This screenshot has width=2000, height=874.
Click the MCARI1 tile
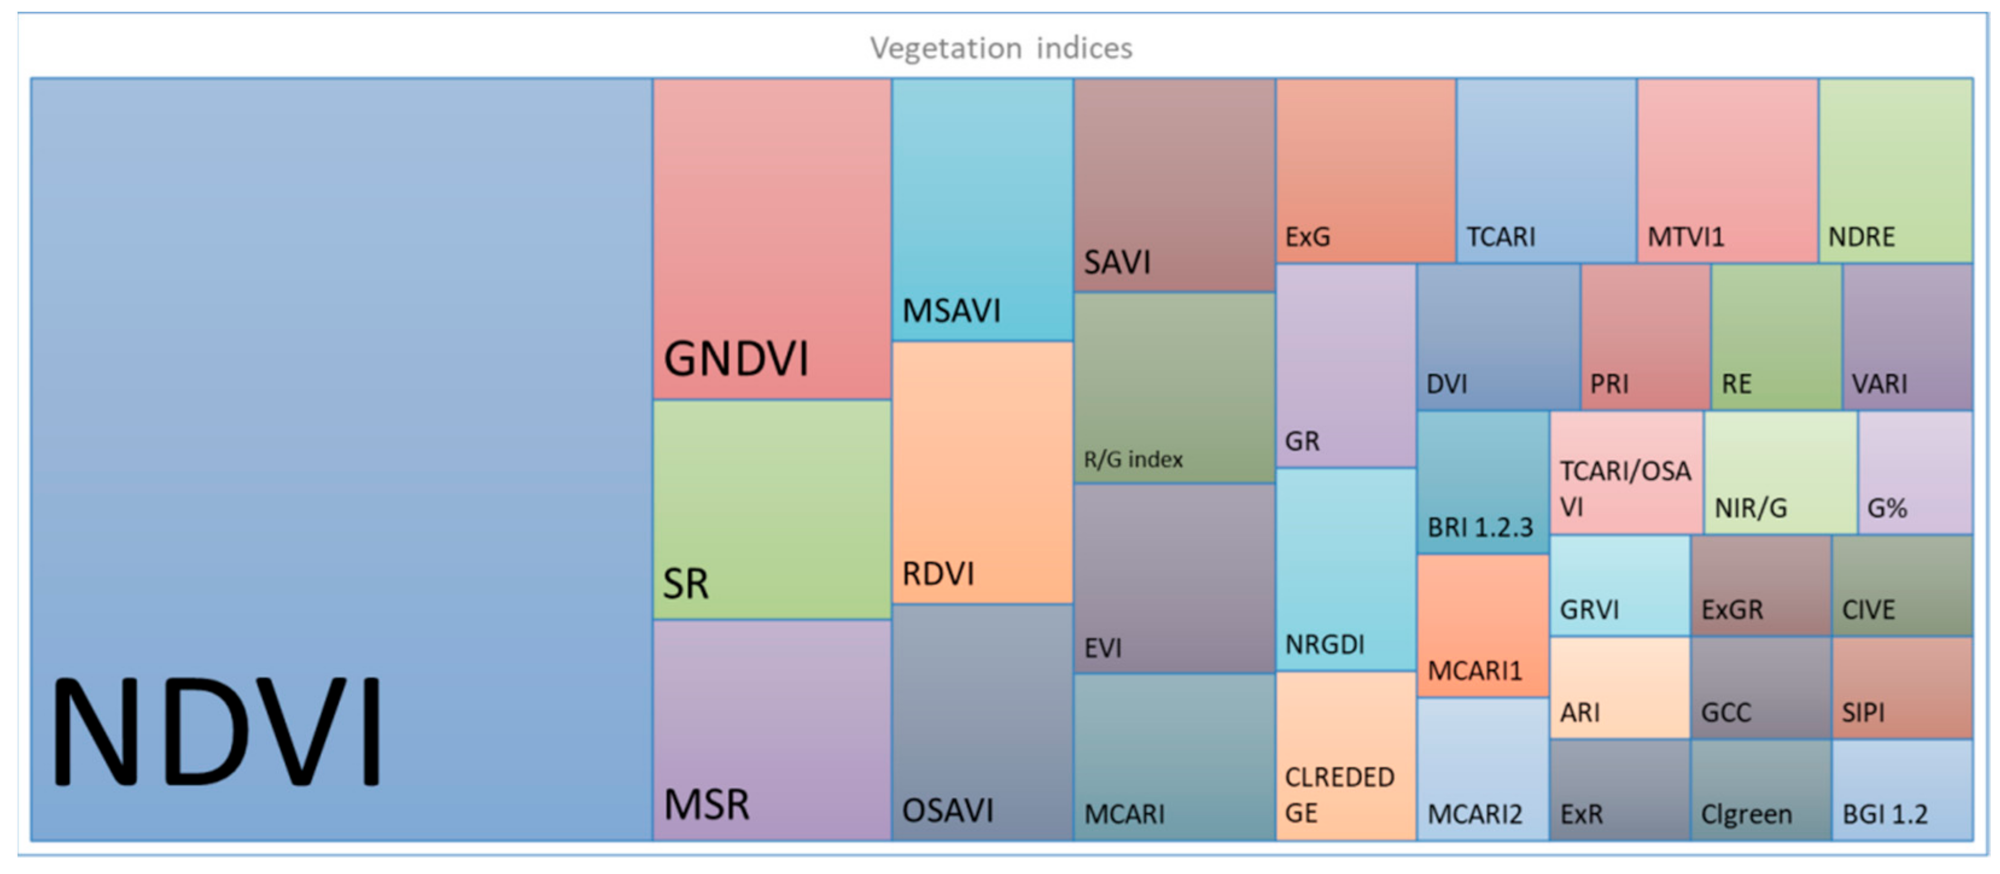(1482, 626)
